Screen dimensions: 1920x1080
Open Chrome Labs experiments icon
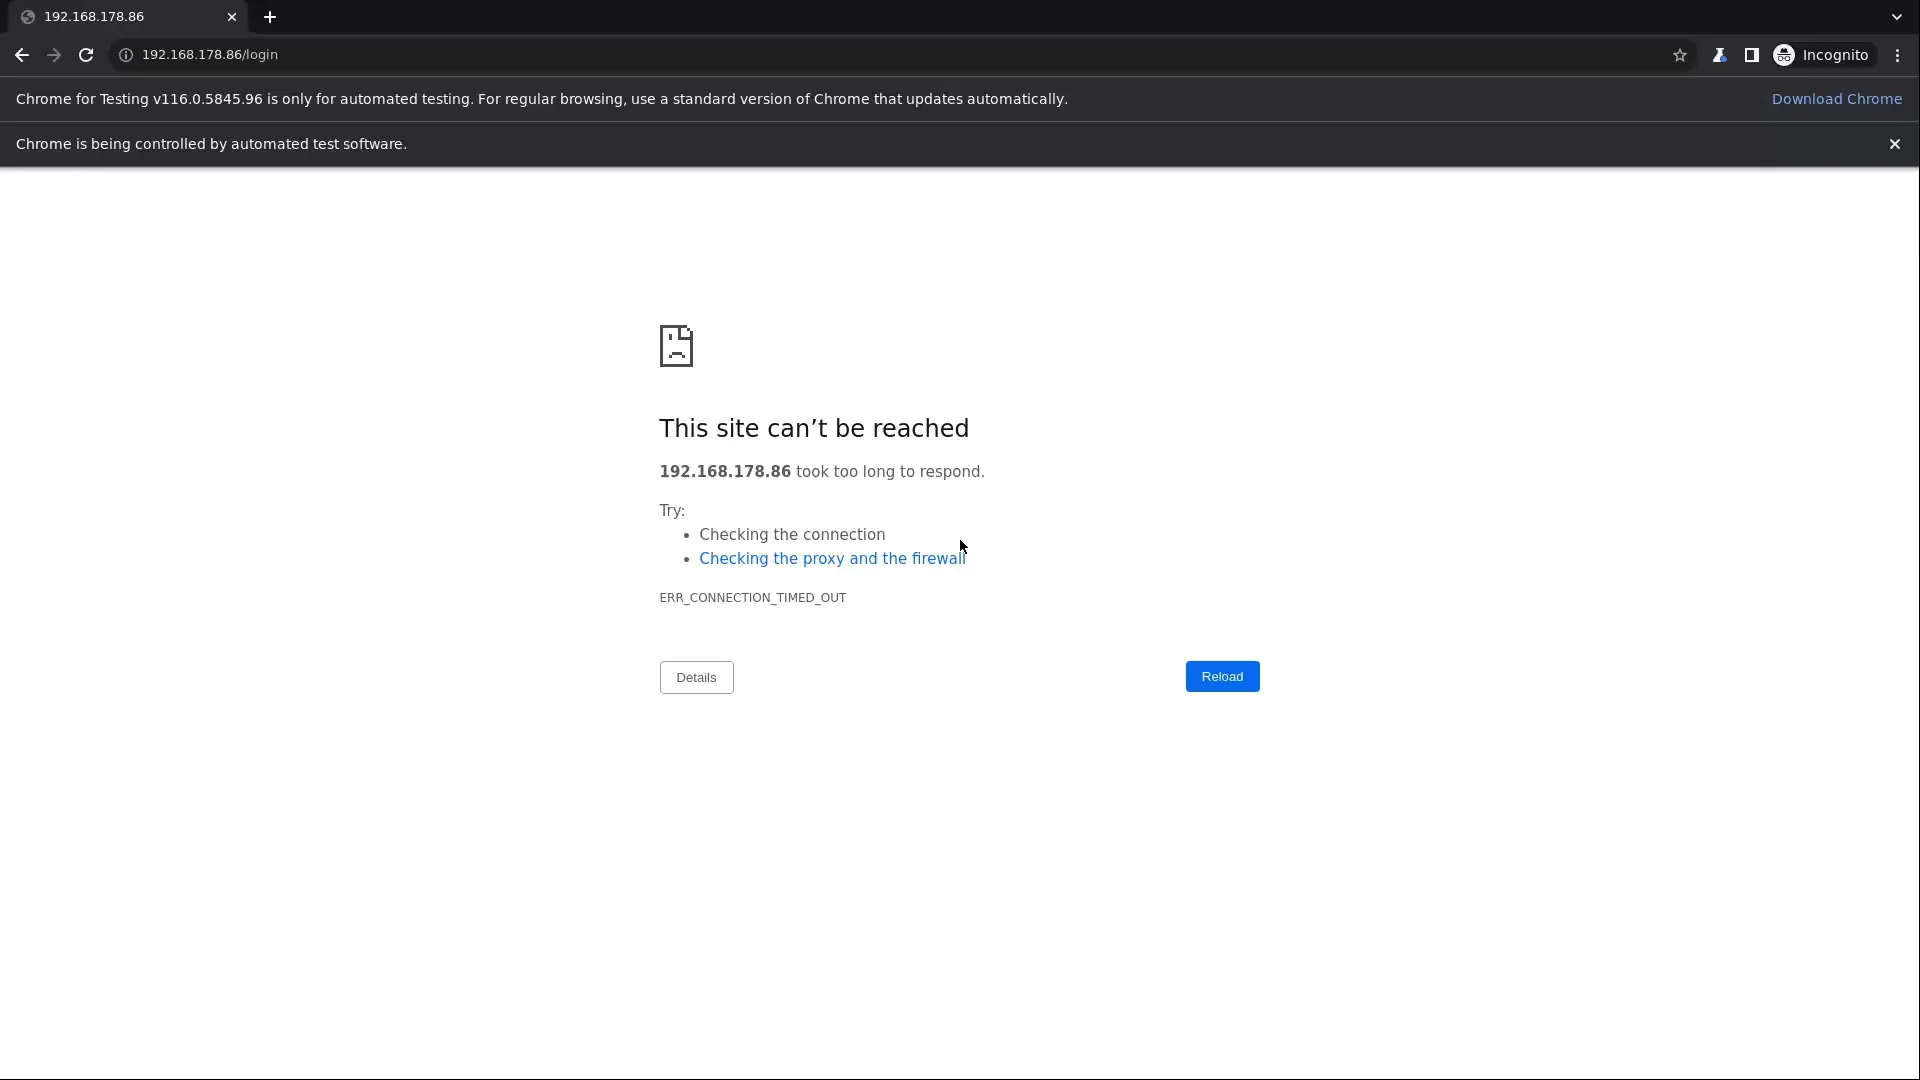coord(1720,55)
